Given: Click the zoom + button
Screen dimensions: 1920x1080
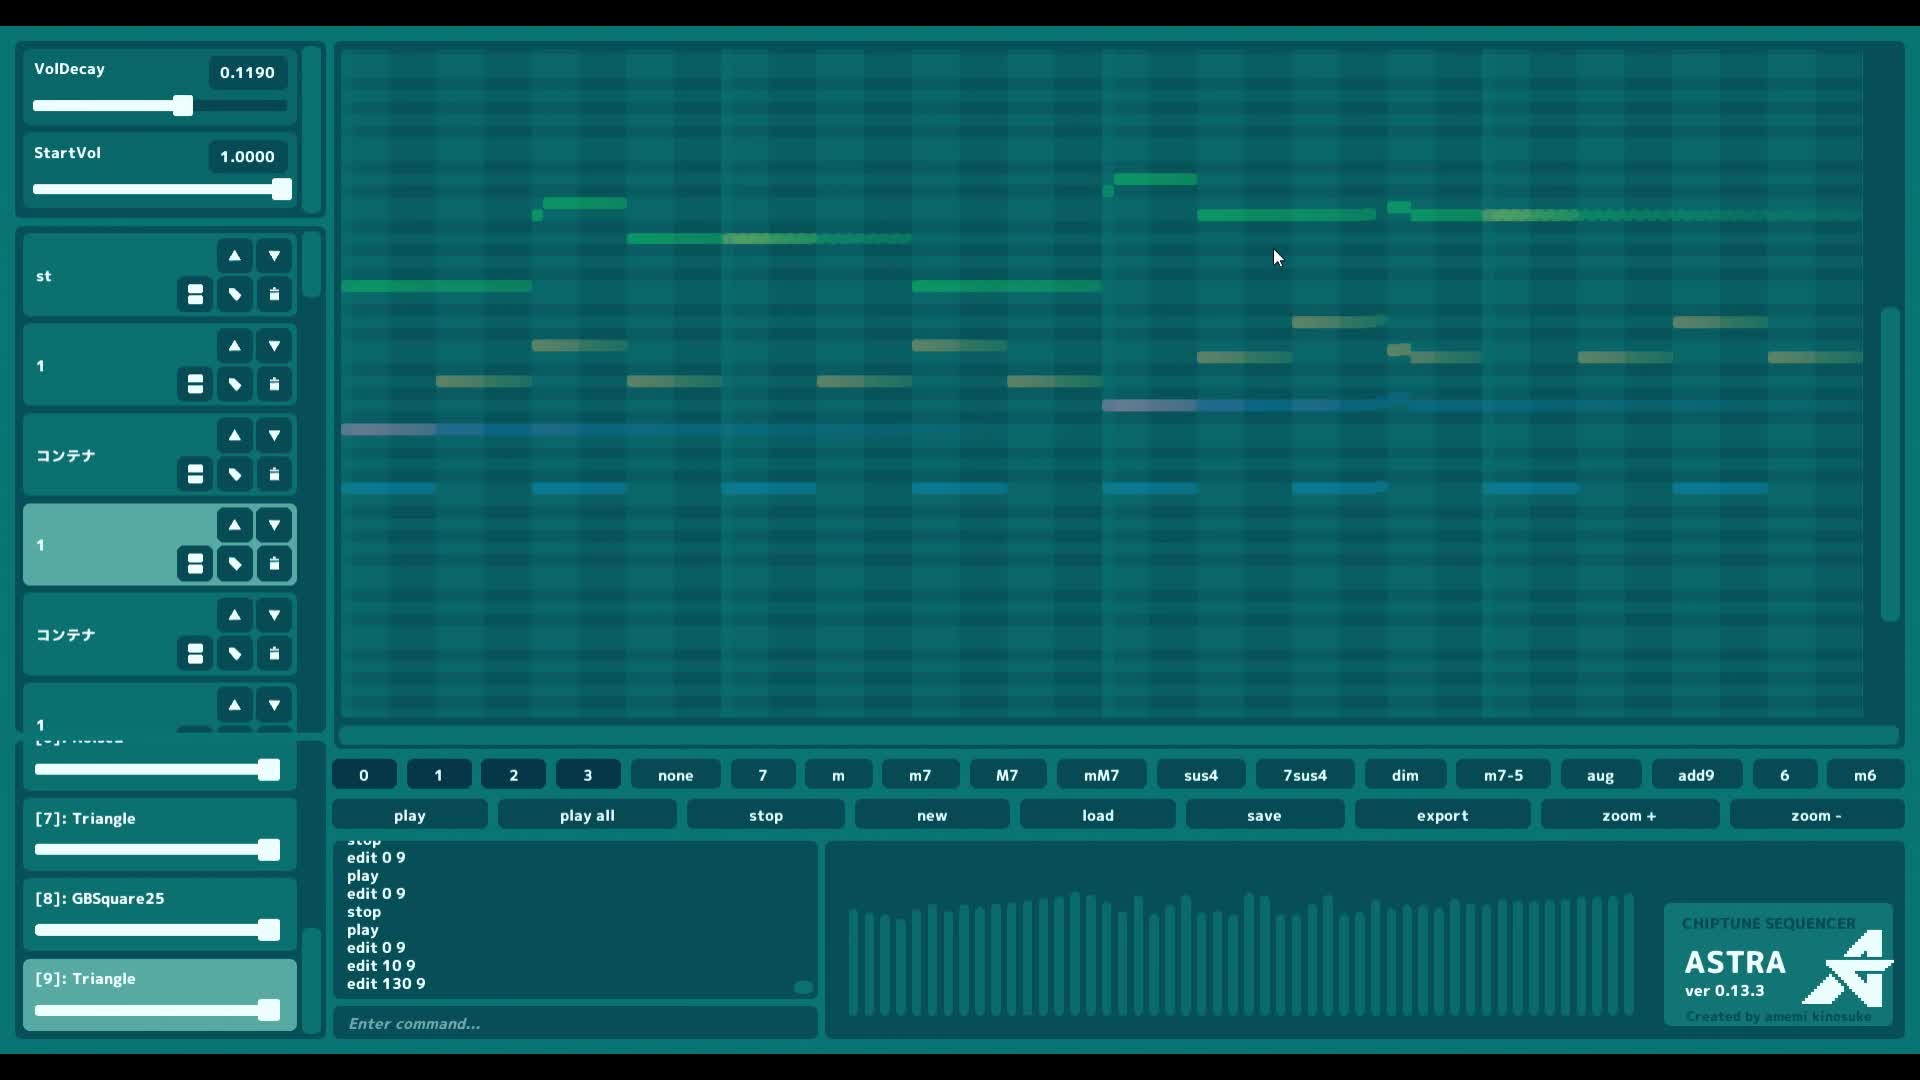Looking at the screenshot, I should pos(1629,815).
